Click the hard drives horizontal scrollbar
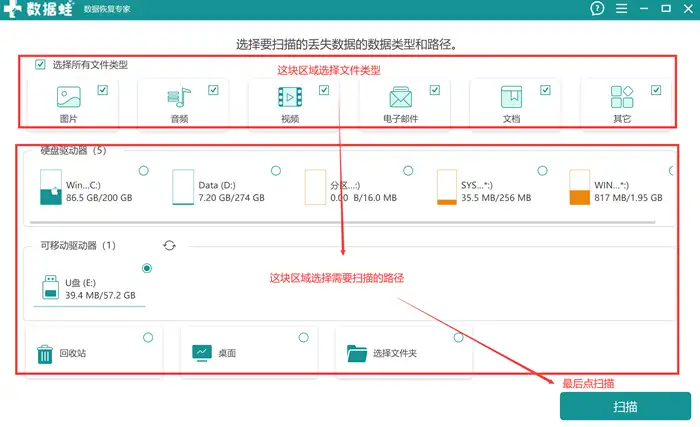Viewport: 700px width, 427px height. 342,222
